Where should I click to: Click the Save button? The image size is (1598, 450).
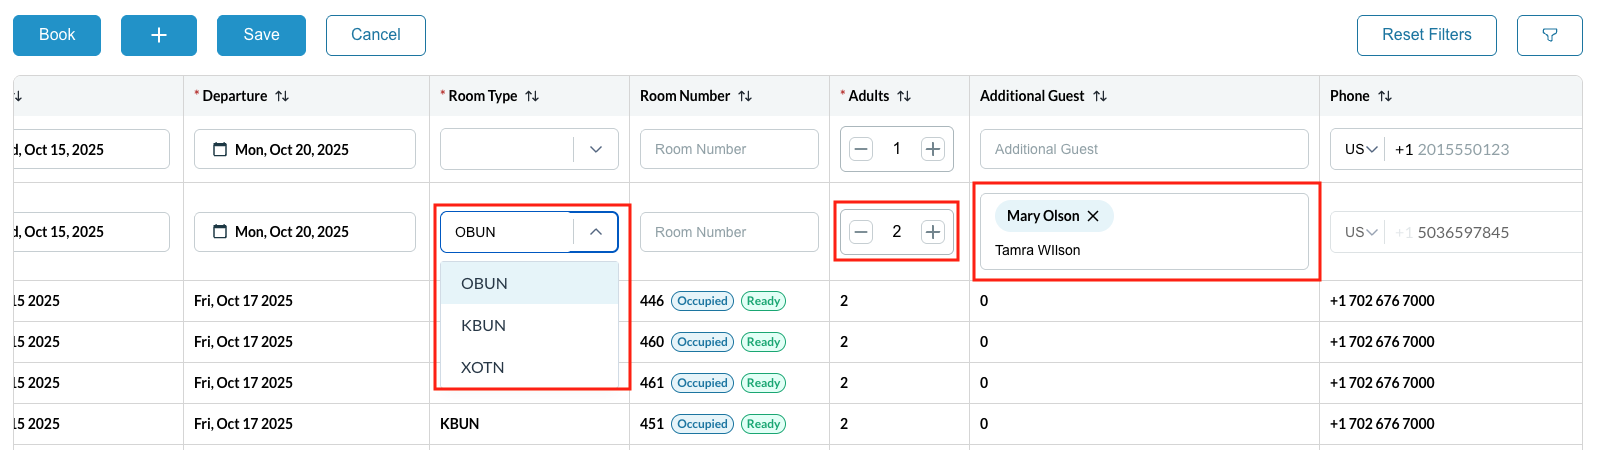tap(261, 35)
